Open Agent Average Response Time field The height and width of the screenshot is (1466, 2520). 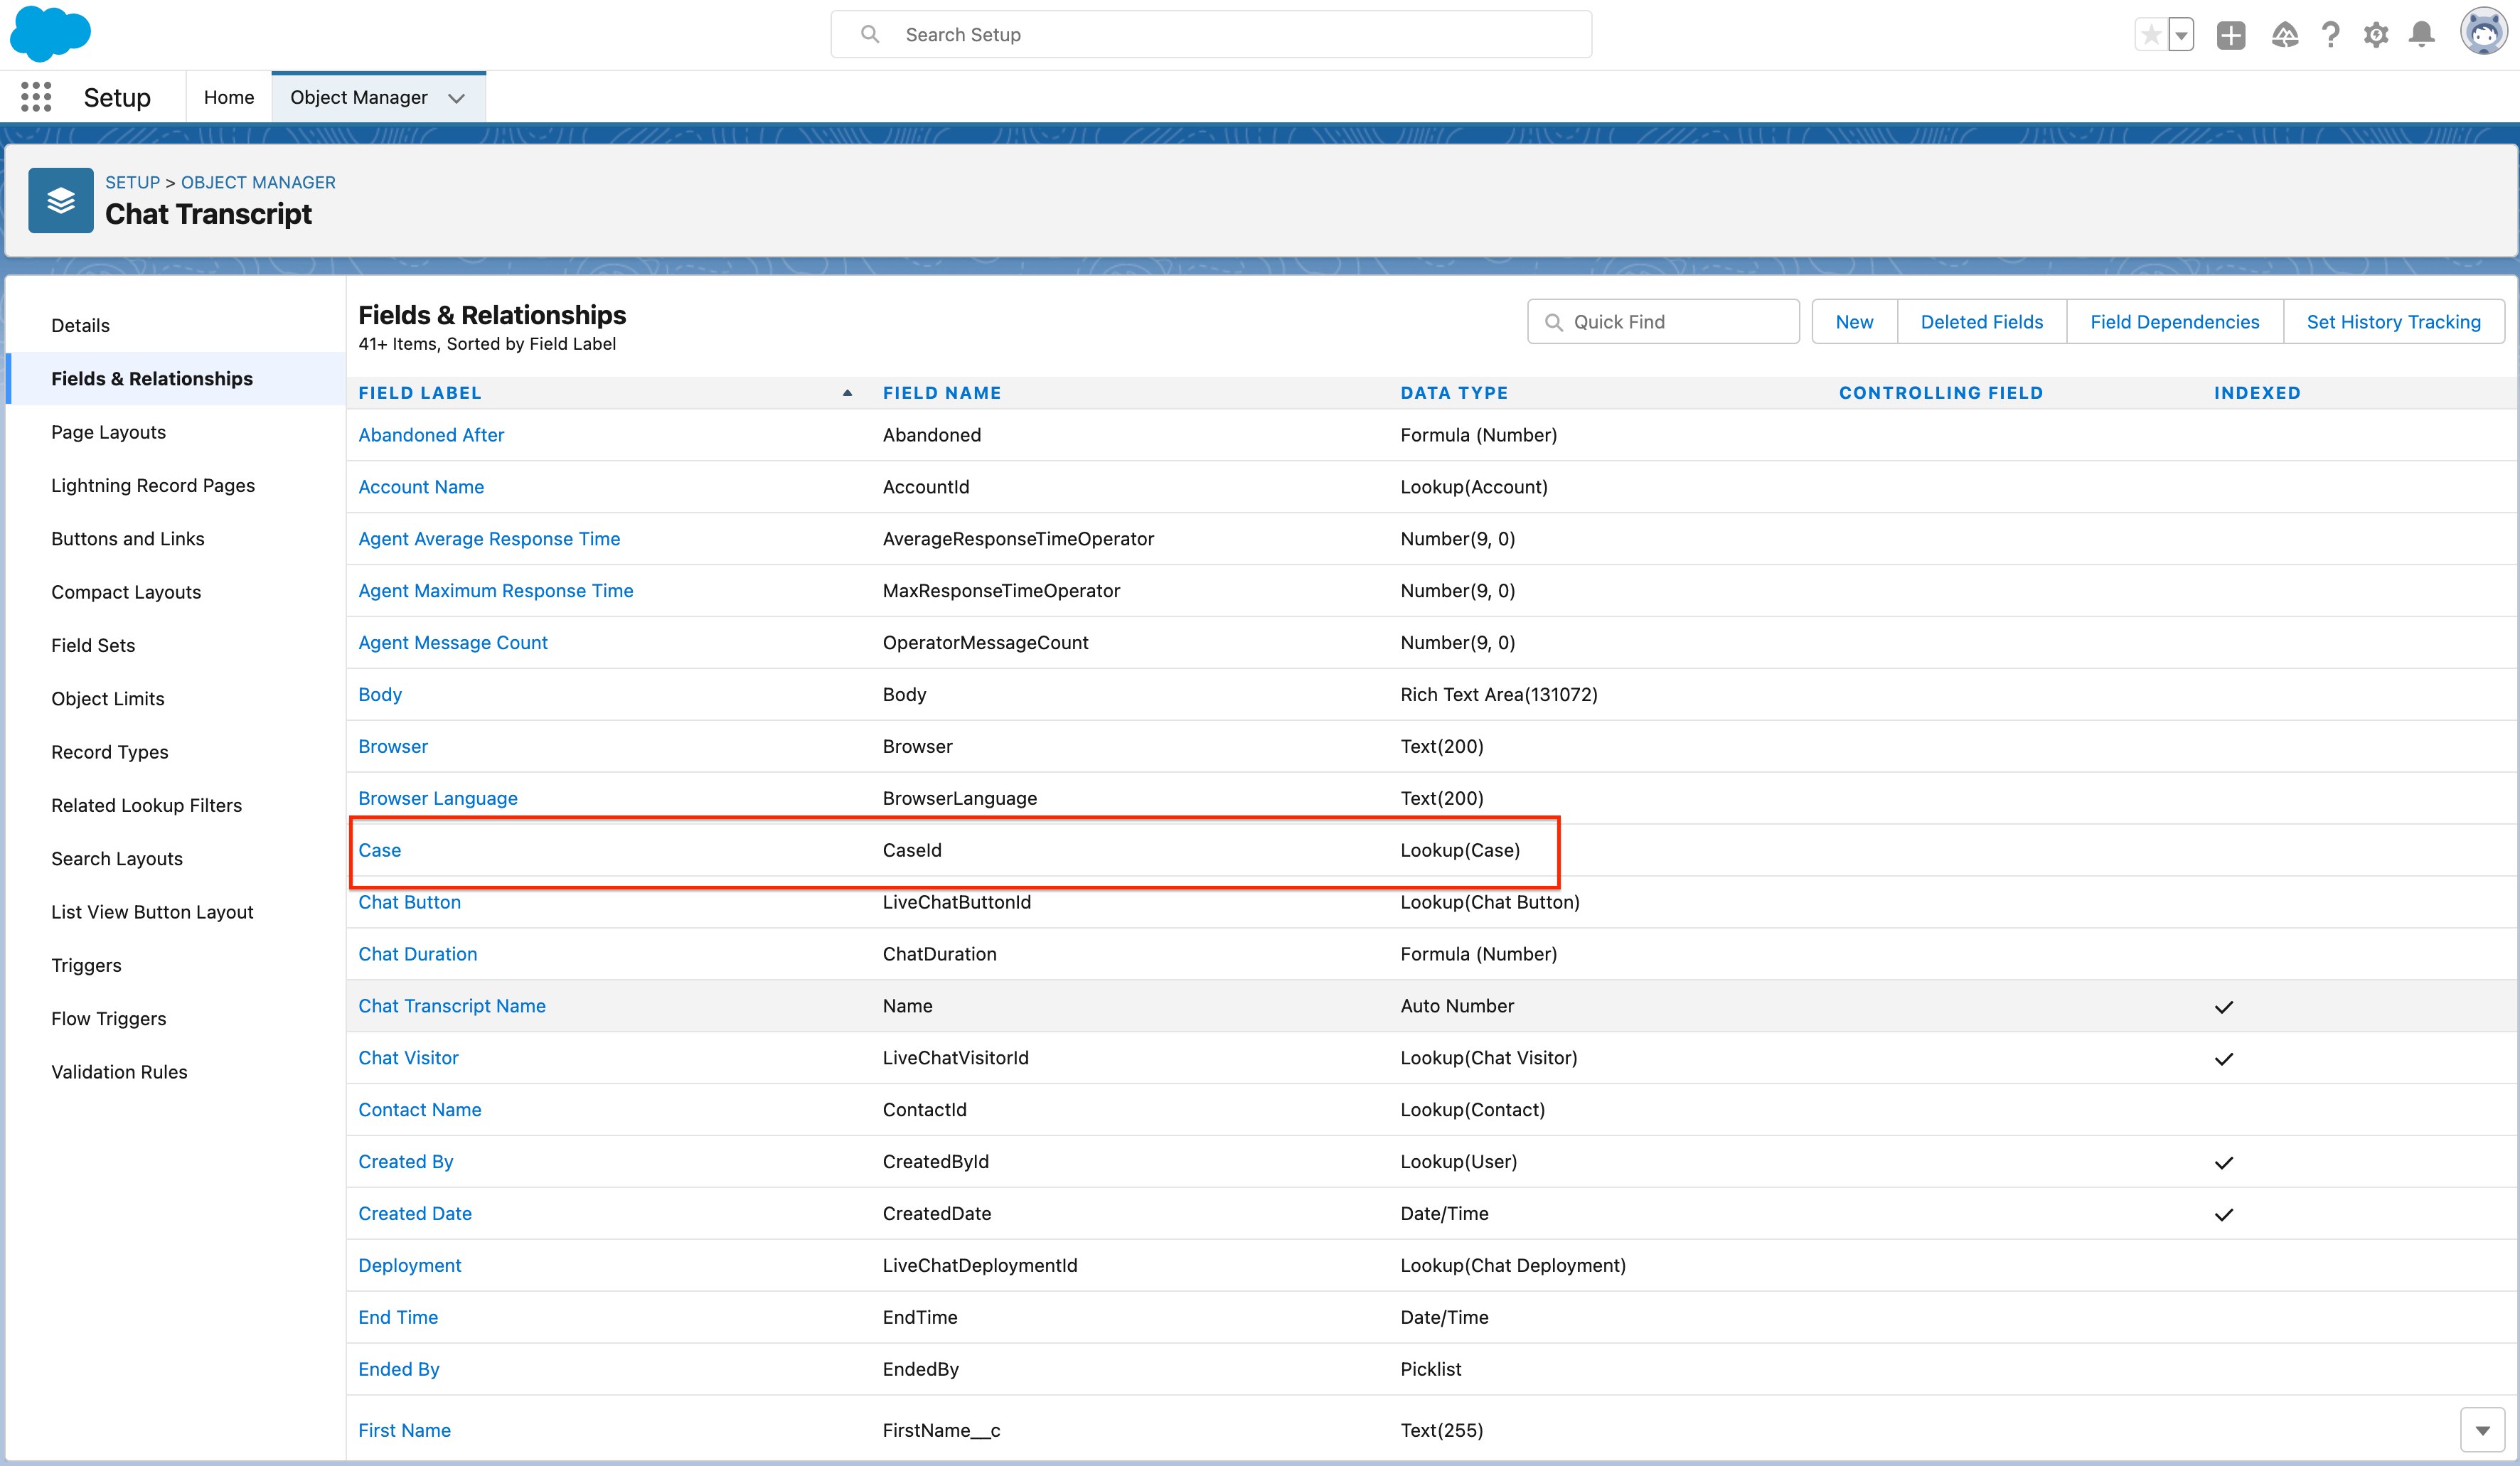coord(489,539)
